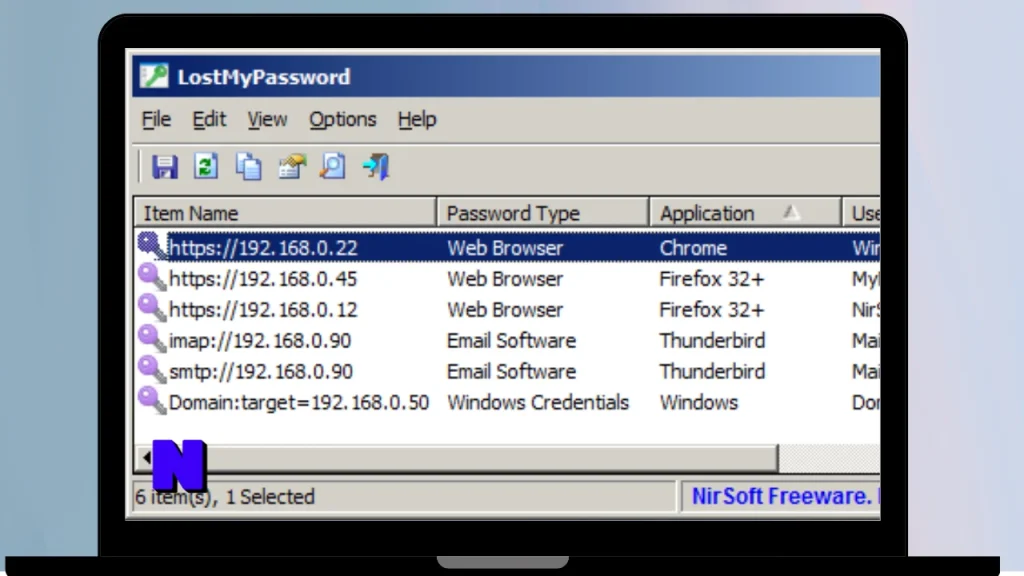Image resolution: width=1024 pixels, height=576 pixels.
Task: Open the Options menu
Action: pyautogui.click(x=343, y=120)
